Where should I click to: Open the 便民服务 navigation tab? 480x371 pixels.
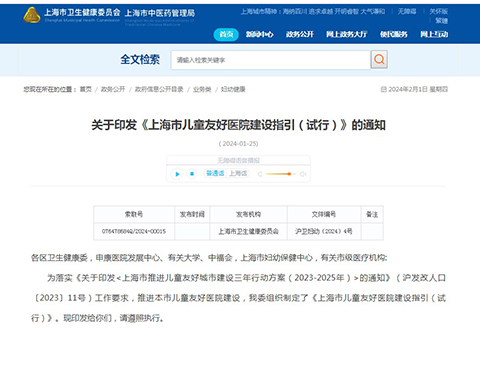point(394,34)
